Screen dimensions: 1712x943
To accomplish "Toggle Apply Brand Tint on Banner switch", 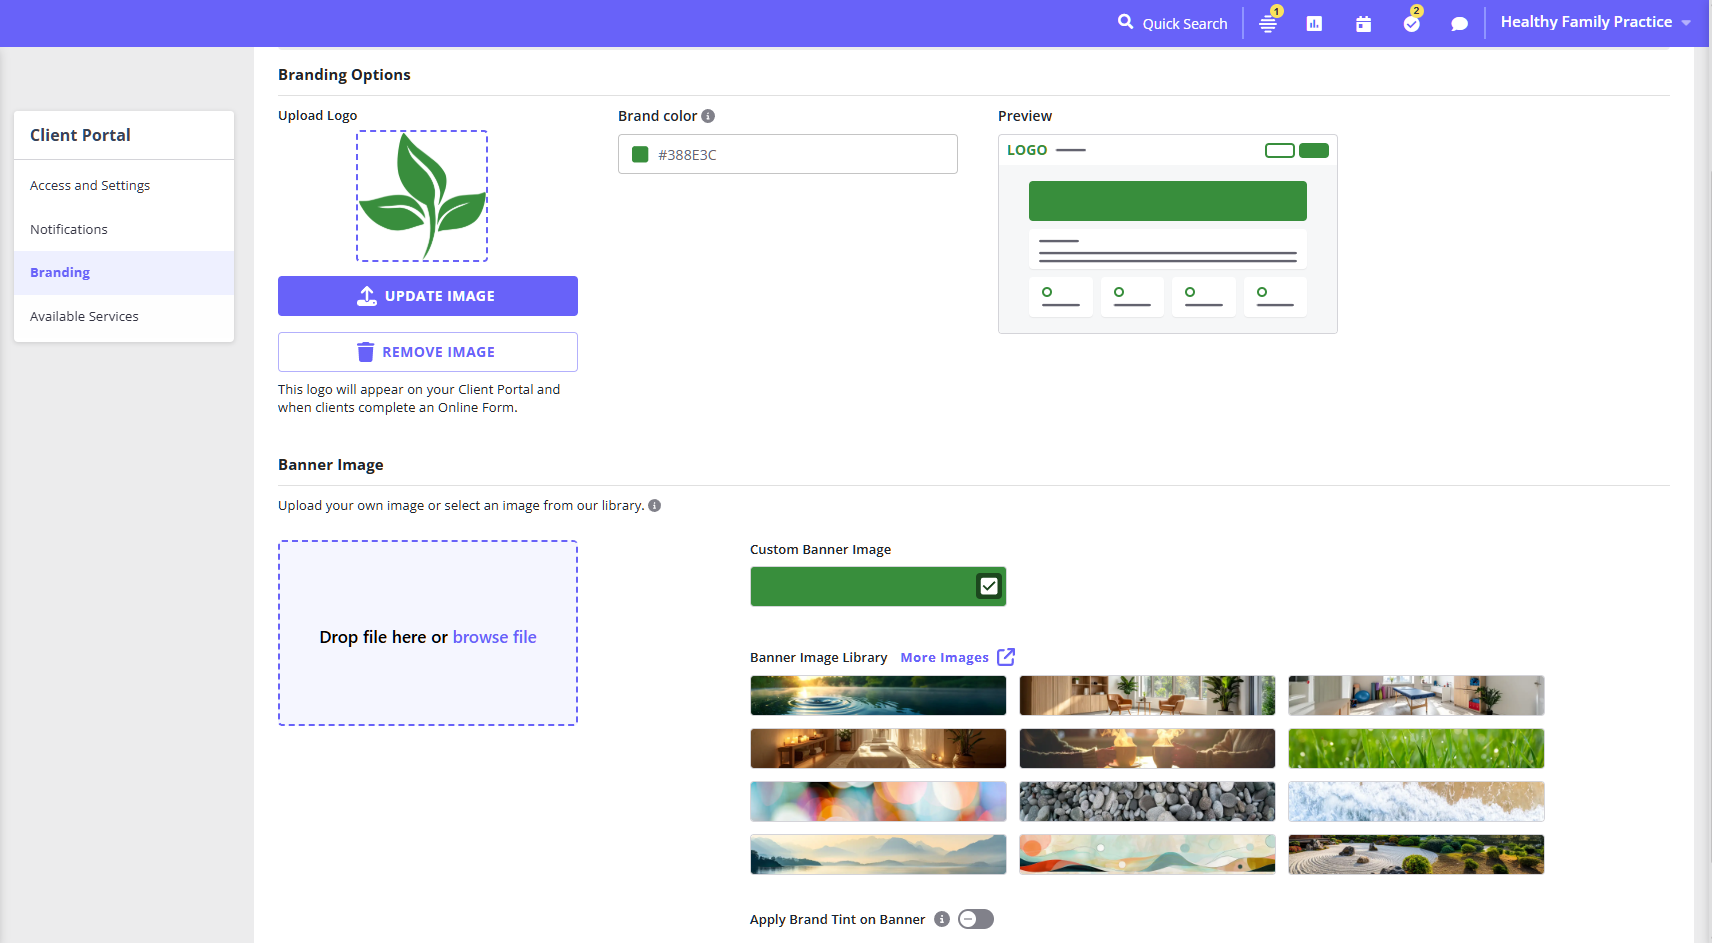I will tap(975, 919).
